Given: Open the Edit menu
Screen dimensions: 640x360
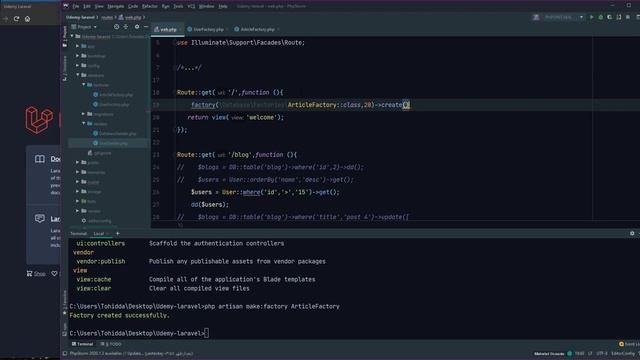Looking at the screenshot, I should pyautogui.click(x=87, y=6).
